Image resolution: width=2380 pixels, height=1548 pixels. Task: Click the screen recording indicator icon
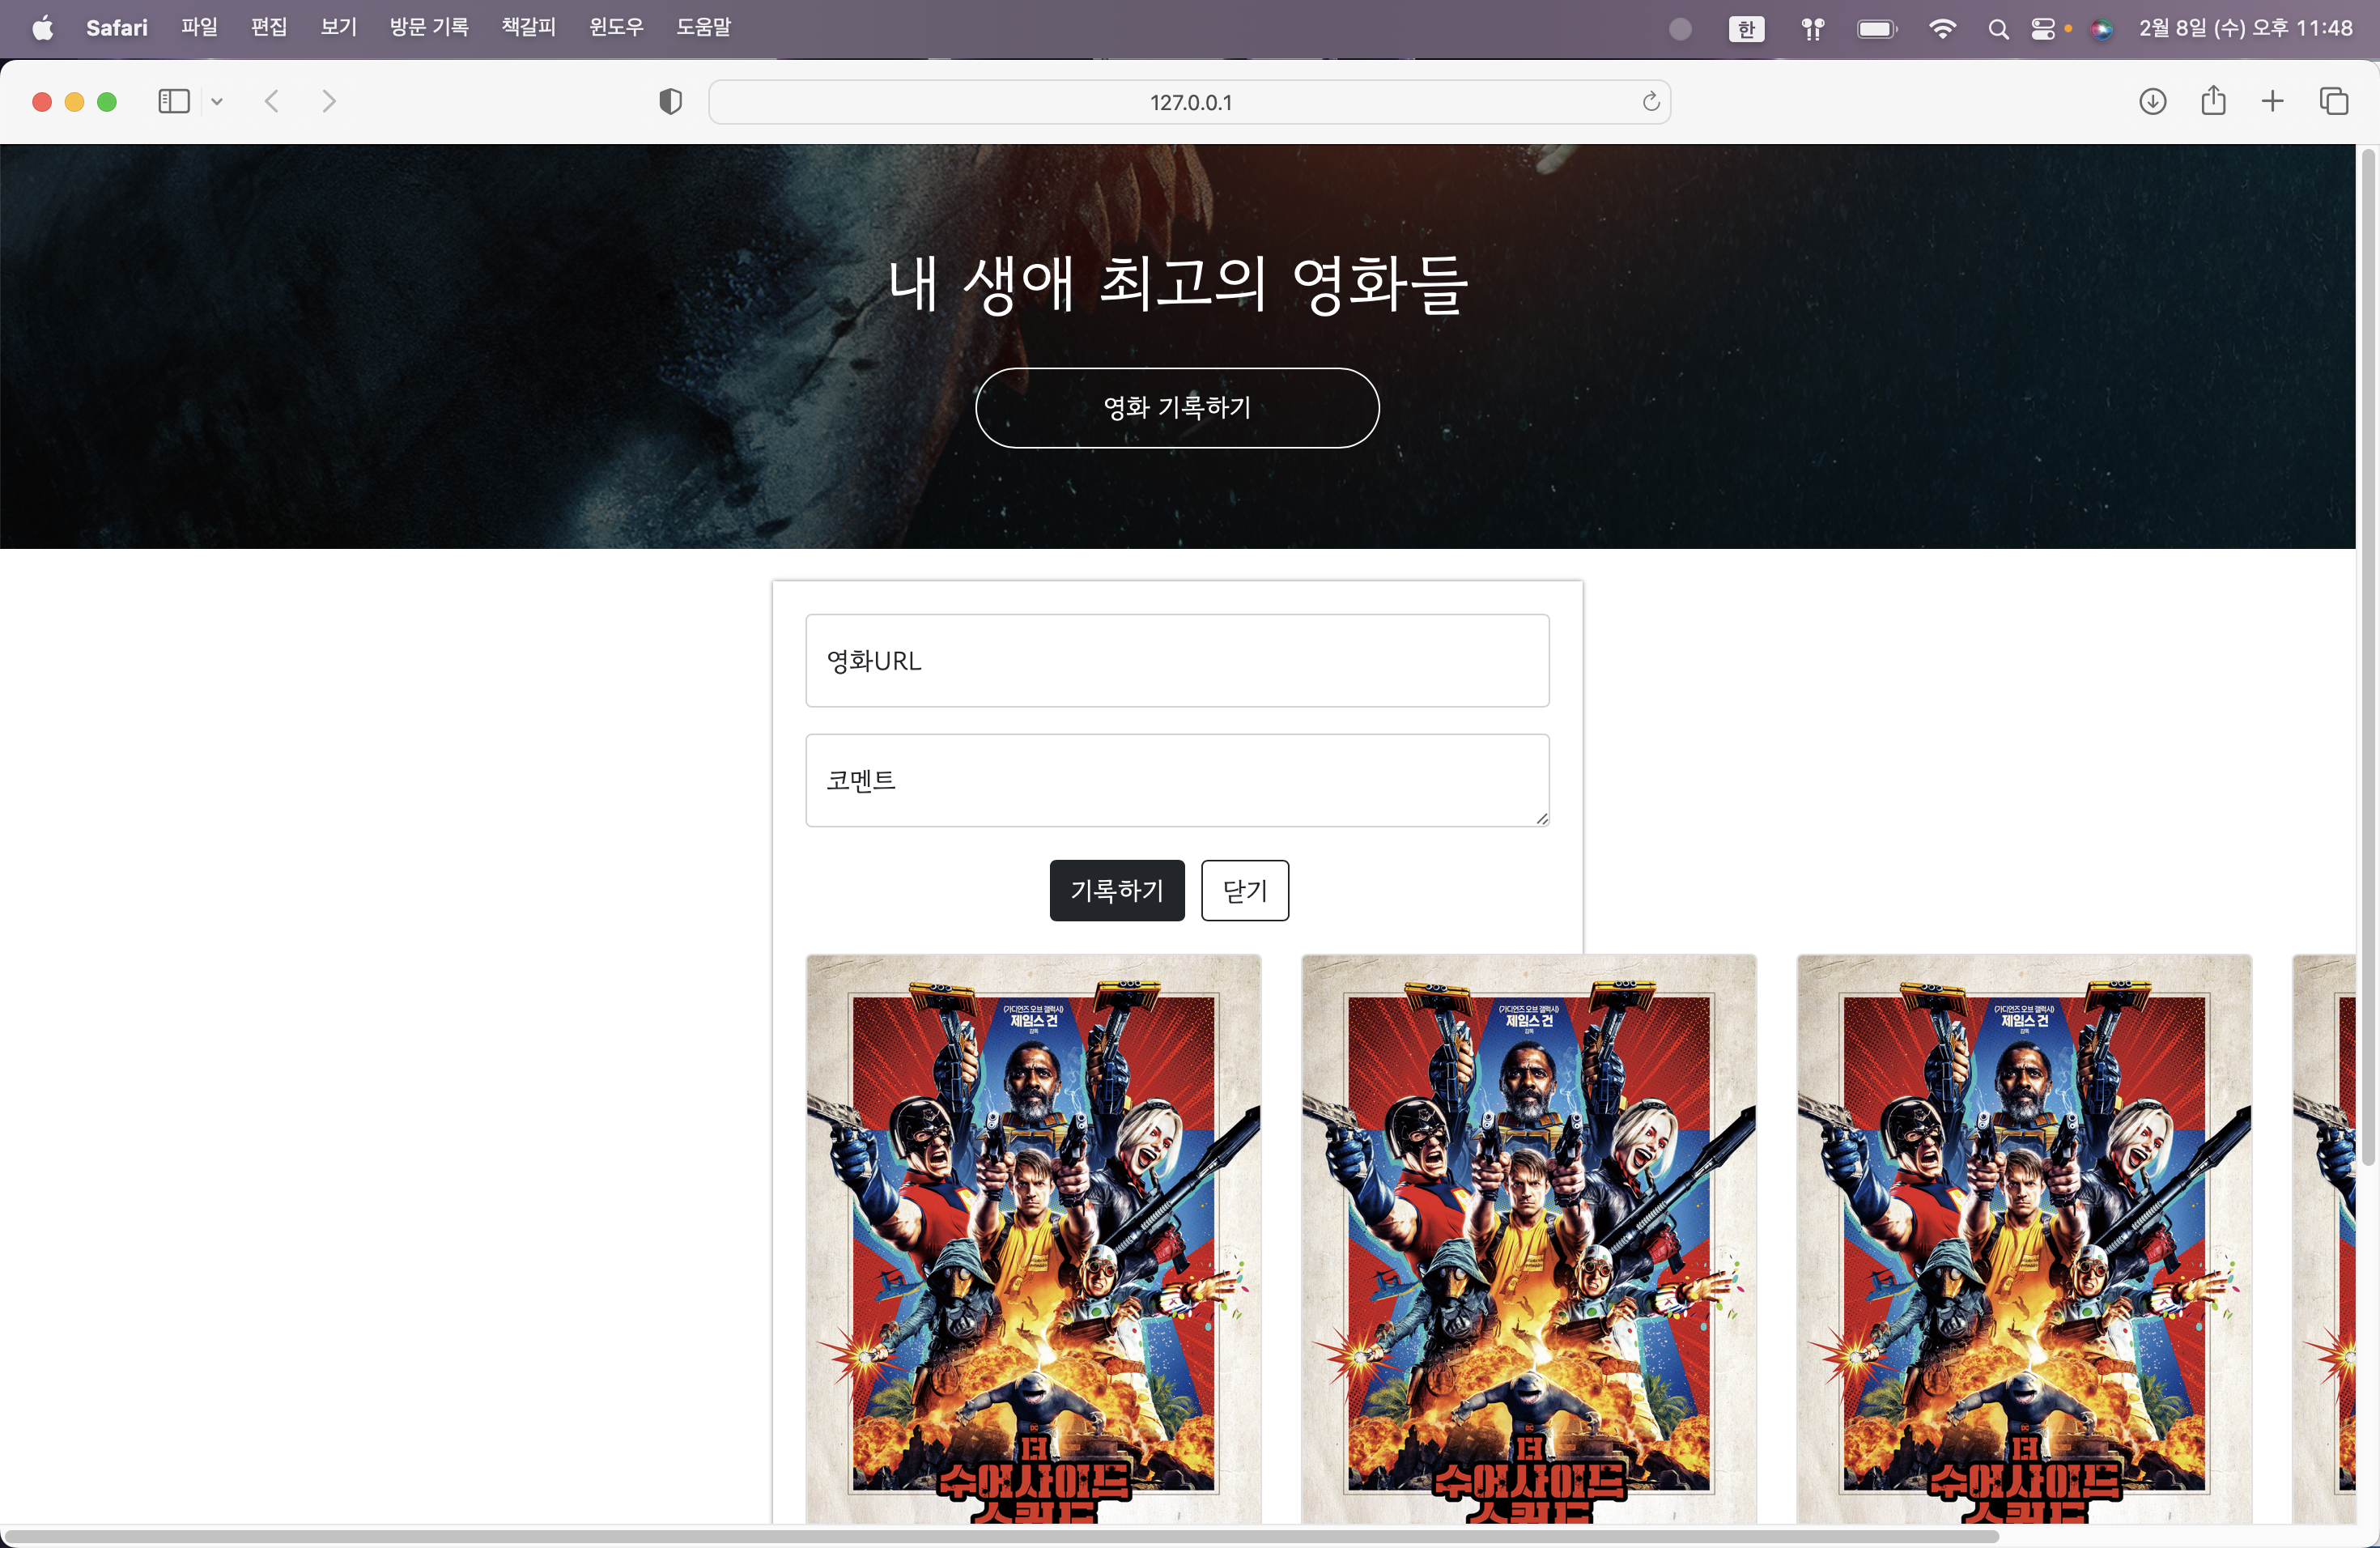point(1681,29)
